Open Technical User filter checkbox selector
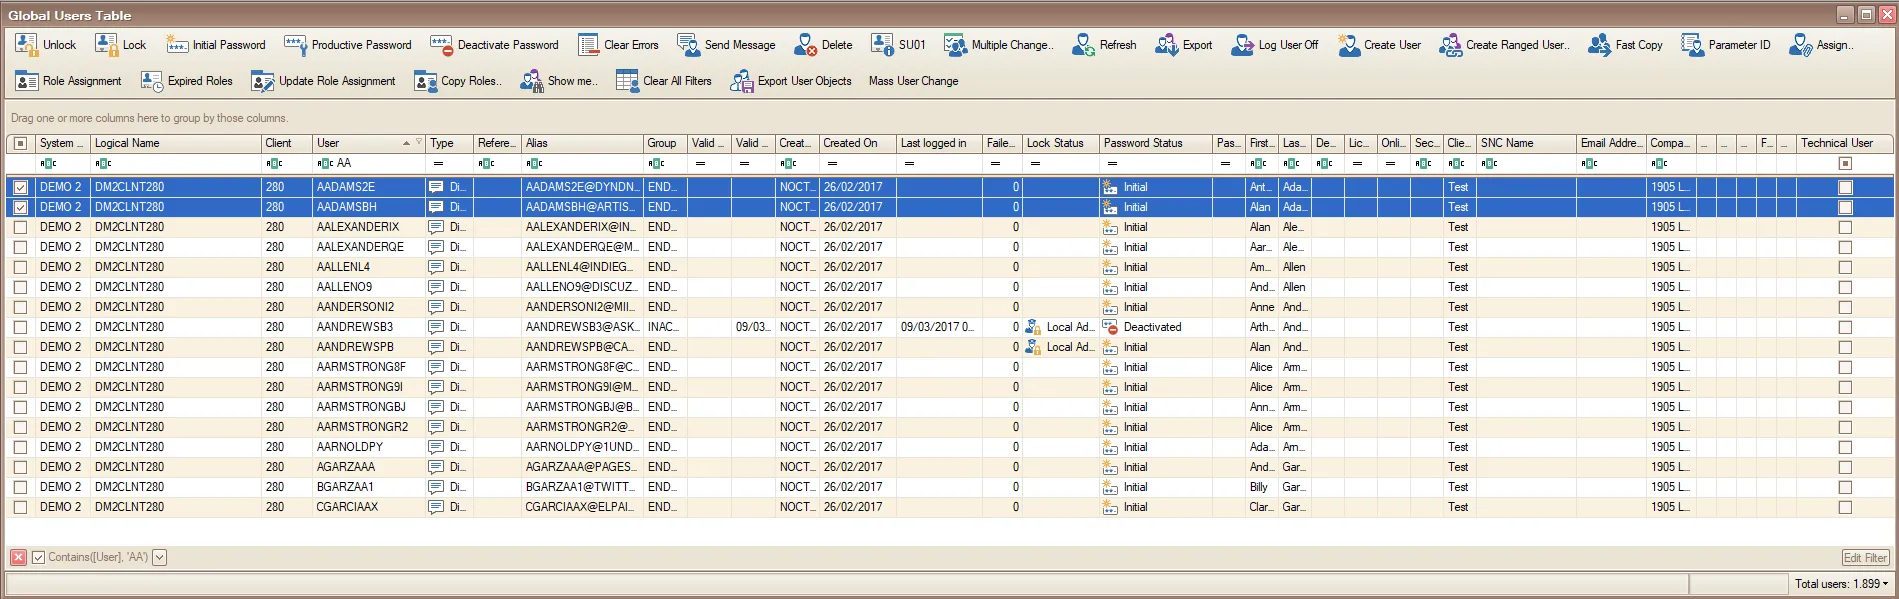 (x=1845, y=163)
